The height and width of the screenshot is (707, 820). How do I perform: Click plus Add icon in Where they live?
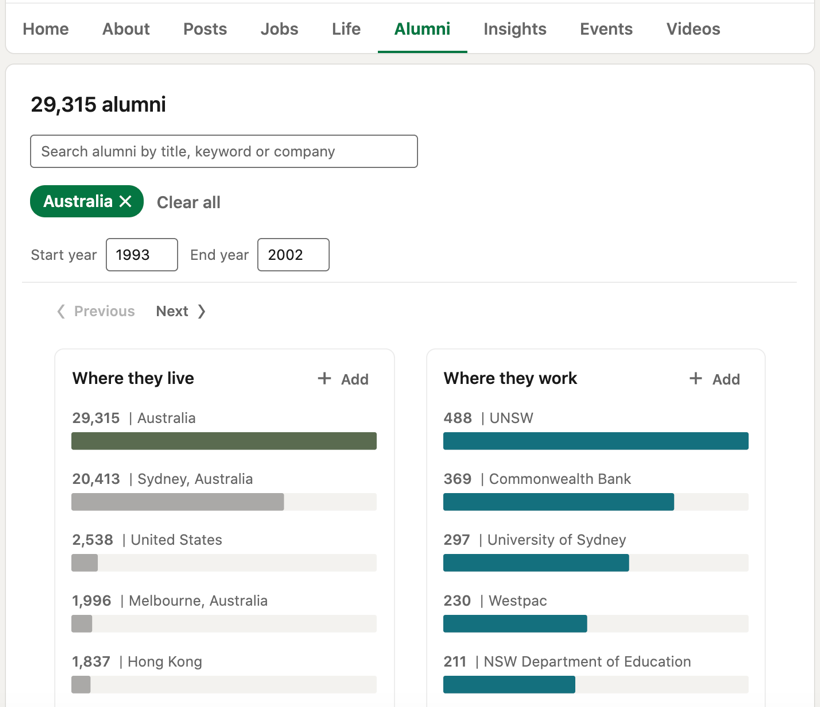pyautogui.click(x=324, y=379)
